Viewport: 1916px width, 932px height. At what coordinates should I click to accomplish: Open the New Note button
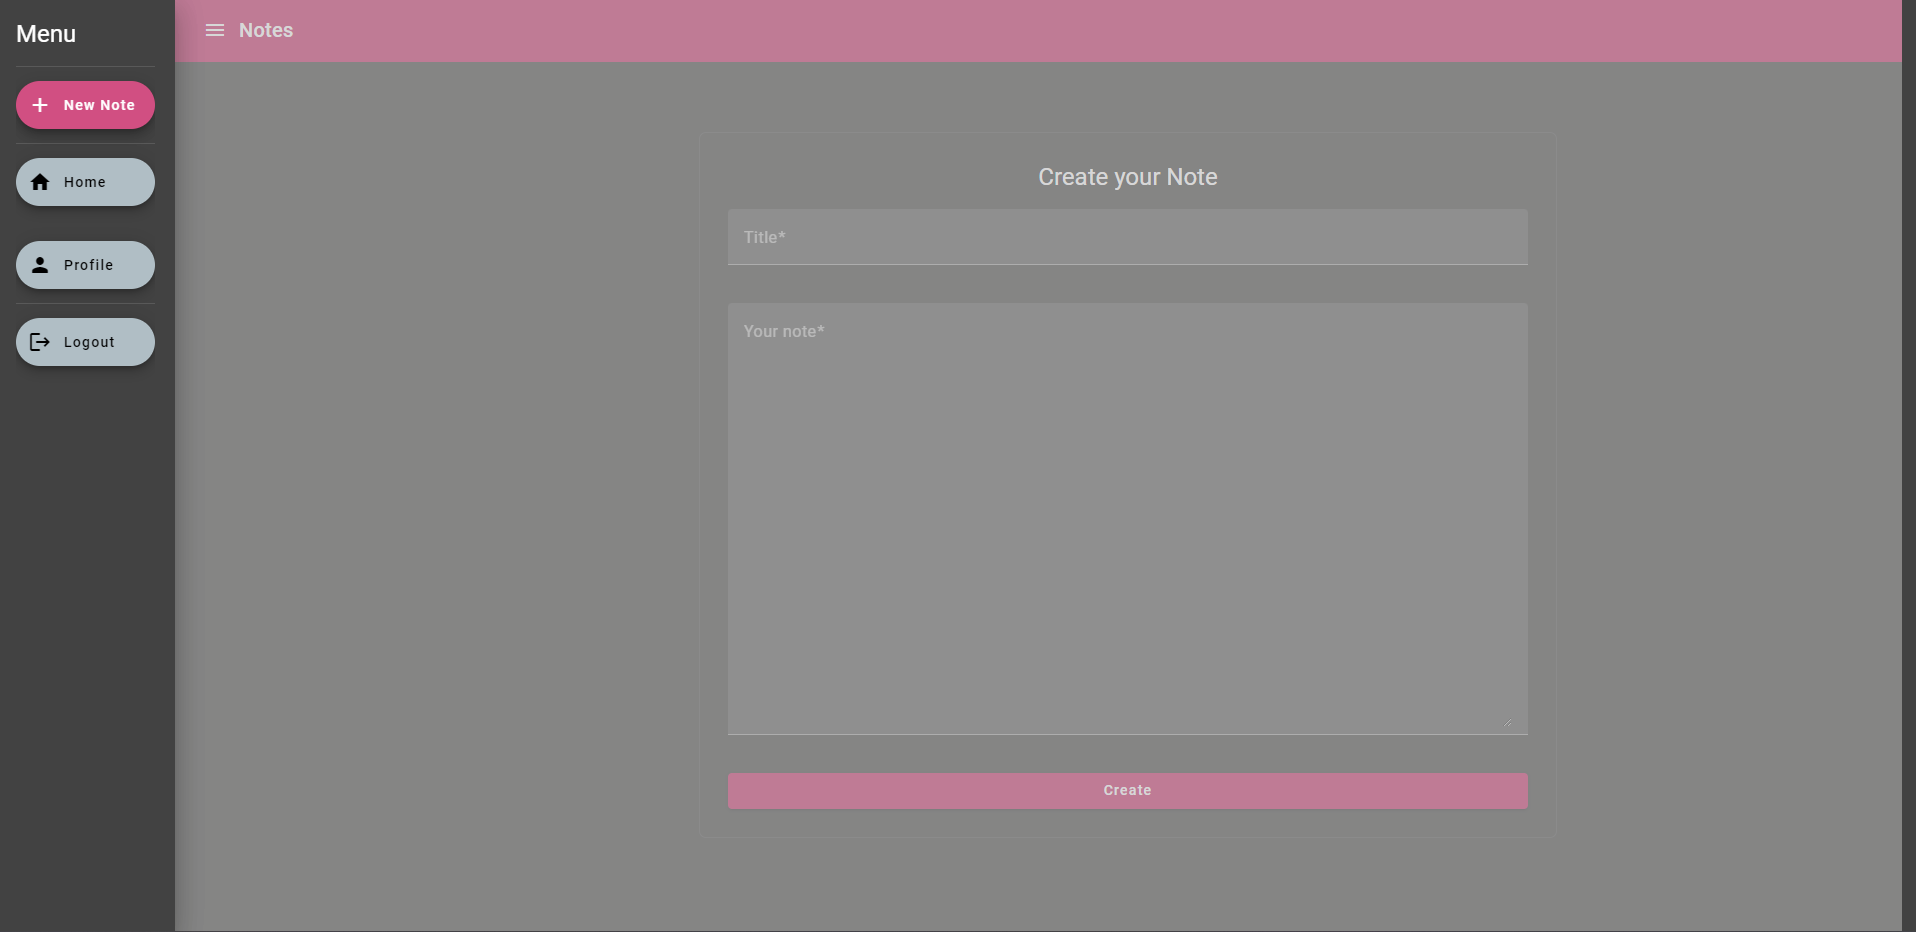(85, 105)
